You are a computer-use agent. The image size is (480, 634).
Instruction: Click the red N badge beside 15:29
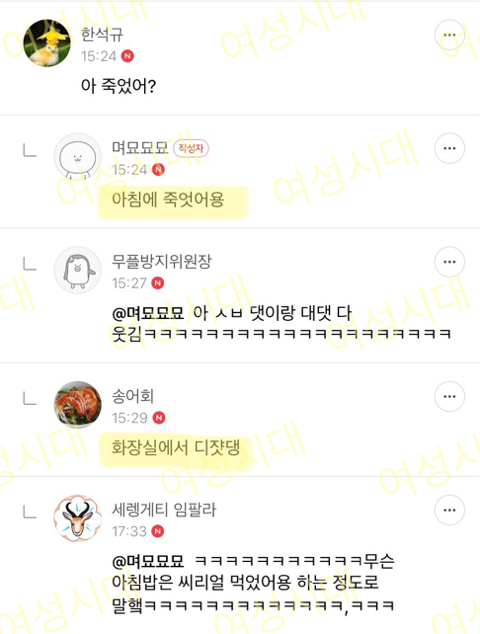(x=159, y=418)
